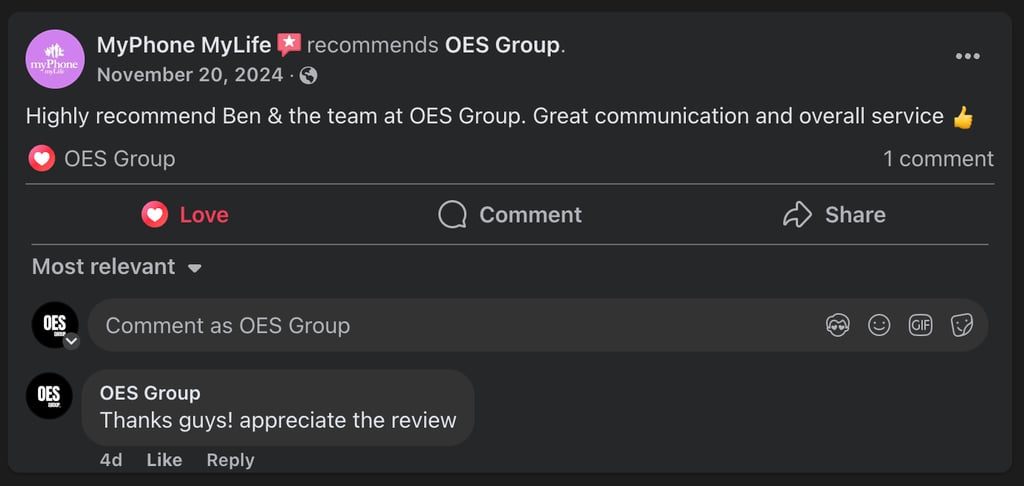Image resolution: width=1024 pixels, height=486 pixels.
Task: View the 1 comment count link
Action: click(938, 159)
